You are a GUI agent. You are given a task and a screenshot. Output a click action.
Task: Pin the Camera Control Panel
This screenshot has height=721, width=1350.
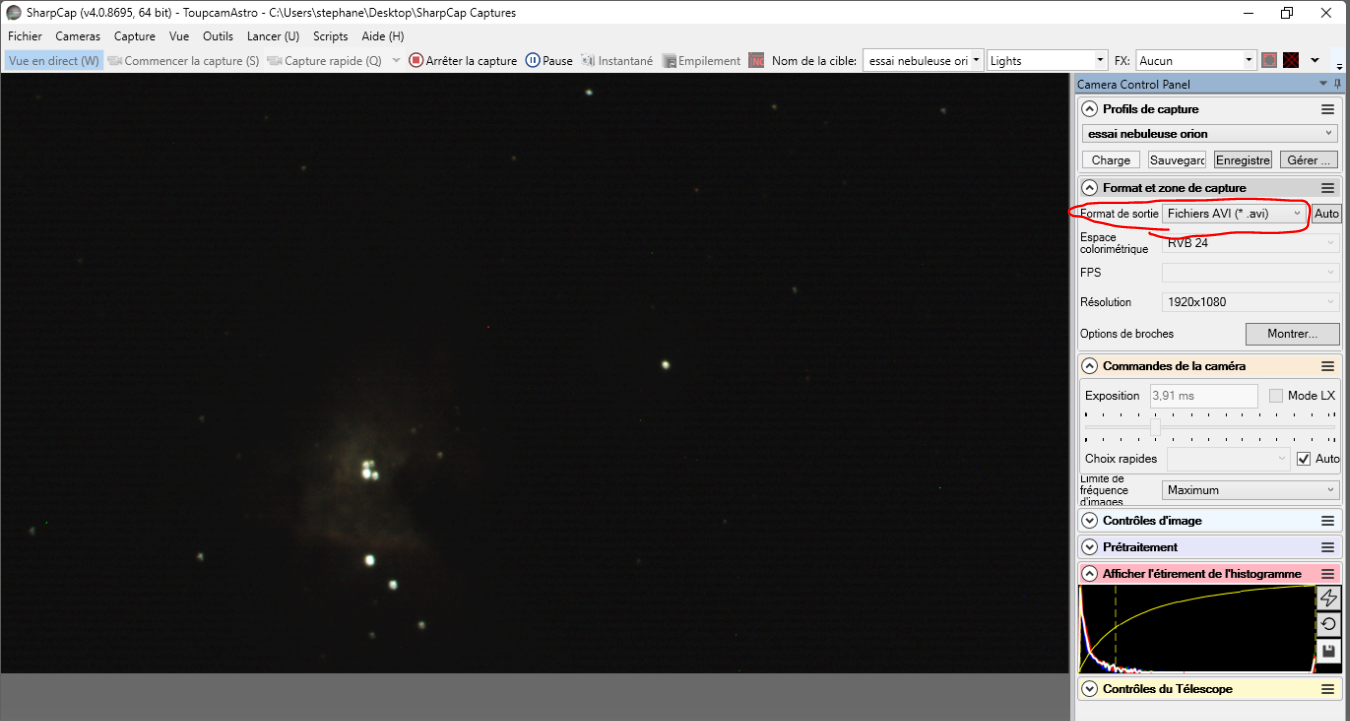pos(1338,85)
